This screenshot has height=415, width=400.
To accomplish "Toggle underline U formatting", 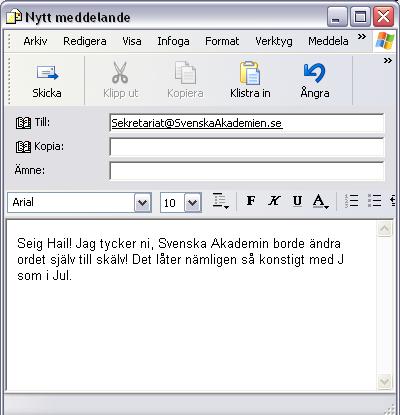I will 297,201.
